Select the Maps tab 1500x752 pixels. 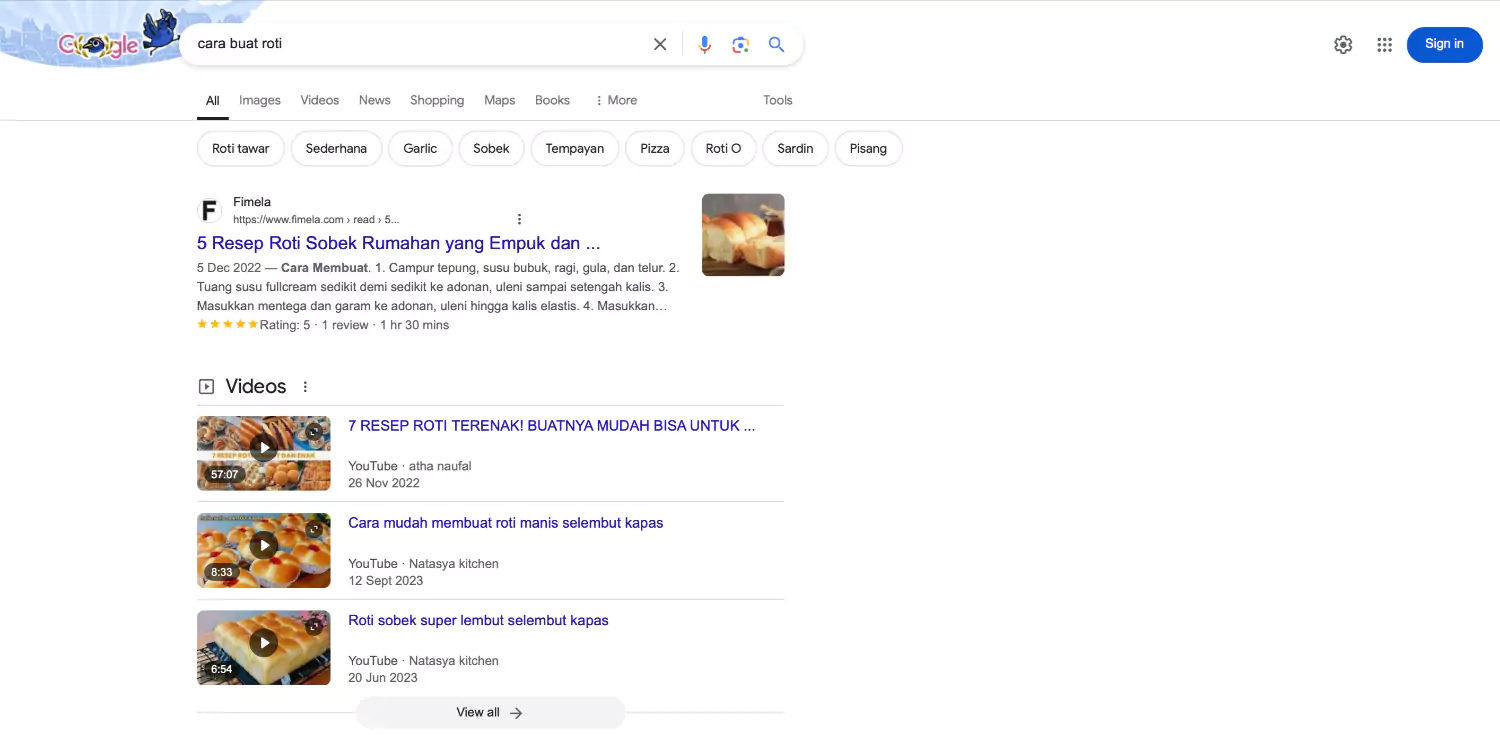point(500,100)
